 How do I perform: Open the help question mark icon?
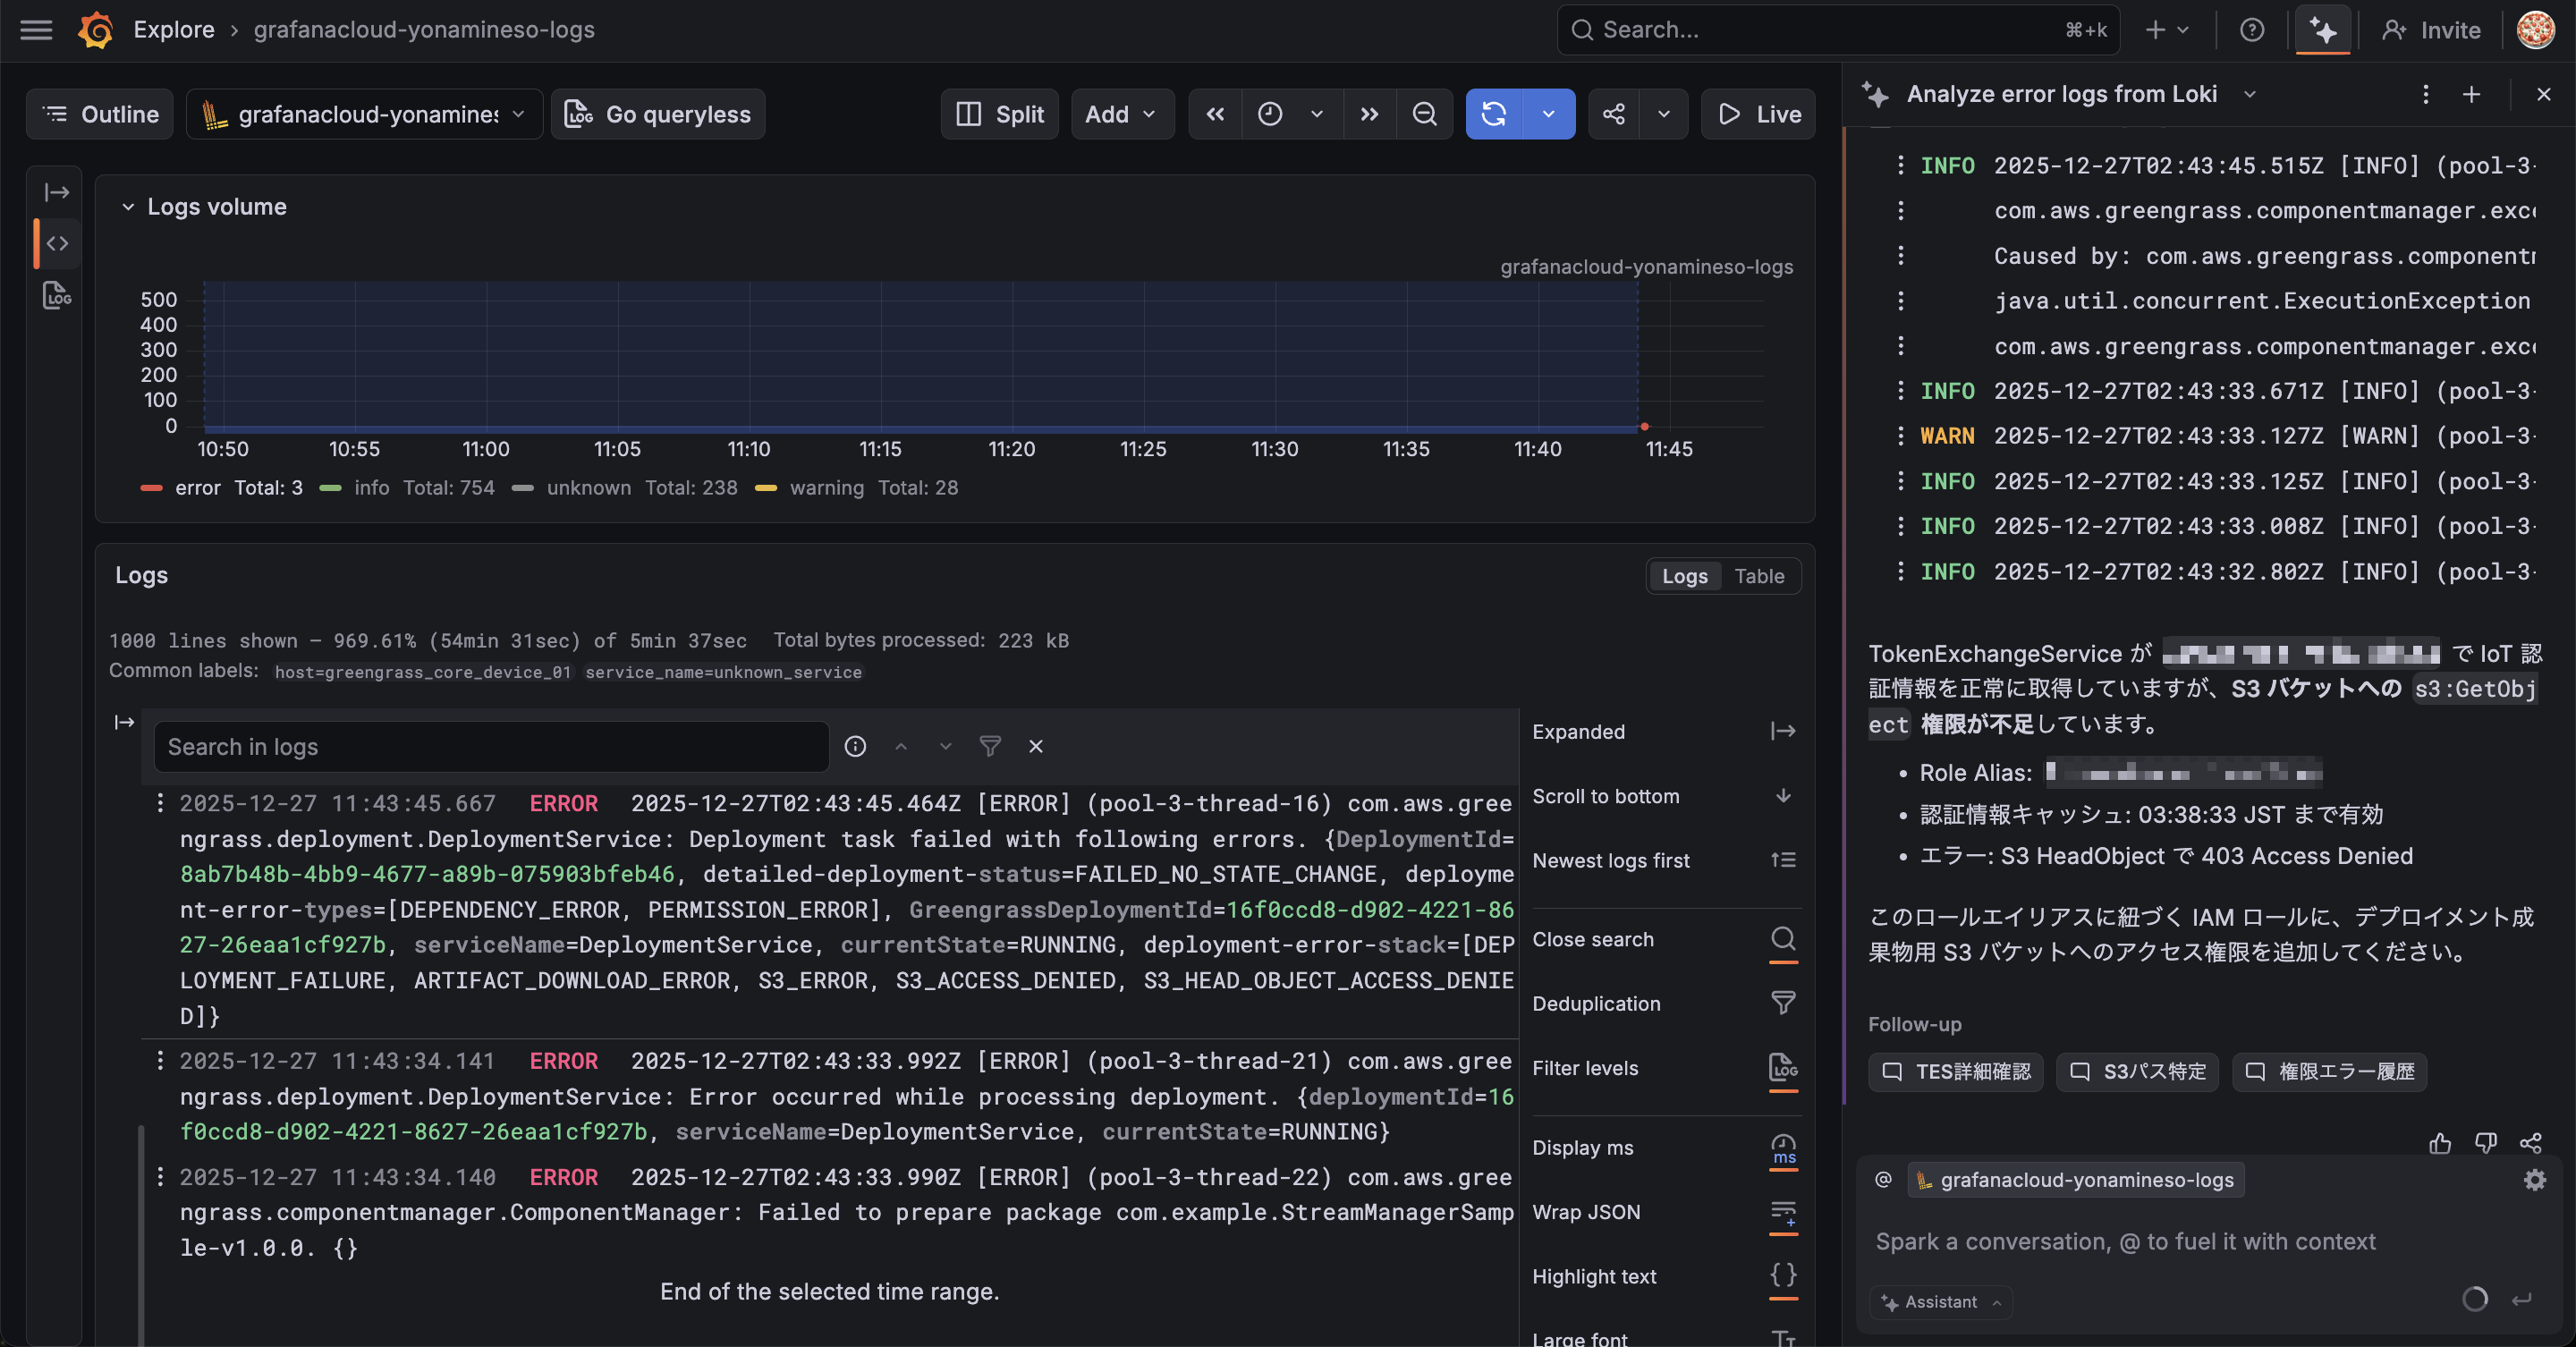(x=2252, y=30)
